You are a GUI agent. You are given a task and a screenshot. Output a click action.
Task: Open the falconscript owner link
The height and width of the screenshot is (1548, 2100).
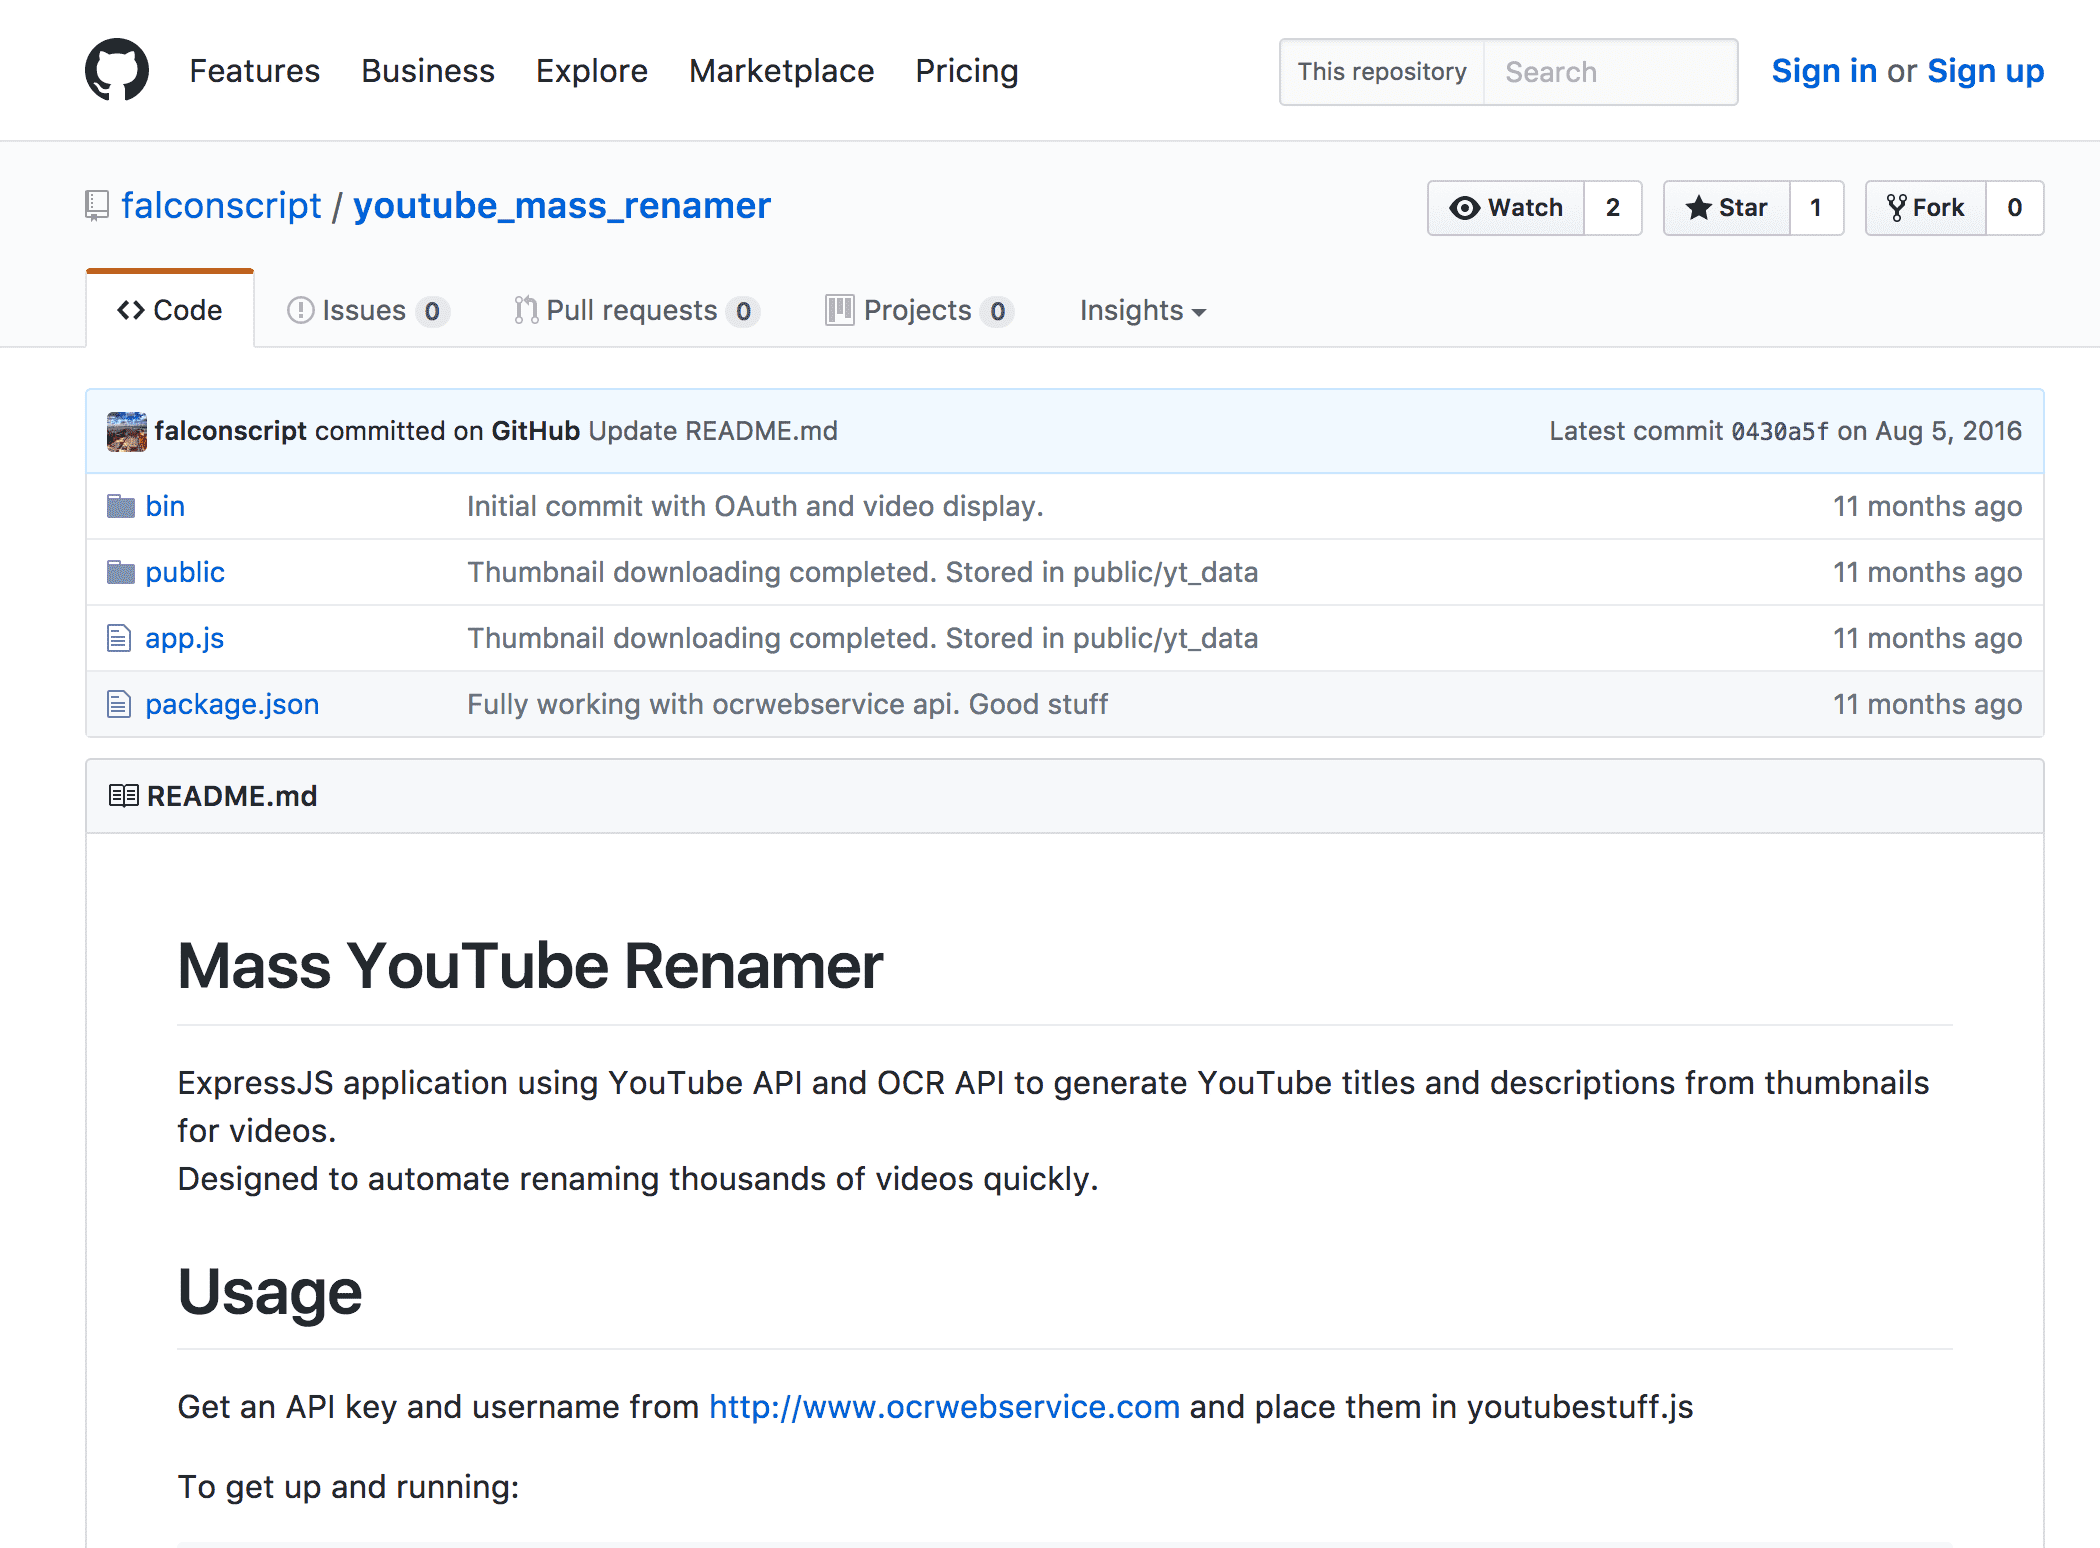click(222, 205)
